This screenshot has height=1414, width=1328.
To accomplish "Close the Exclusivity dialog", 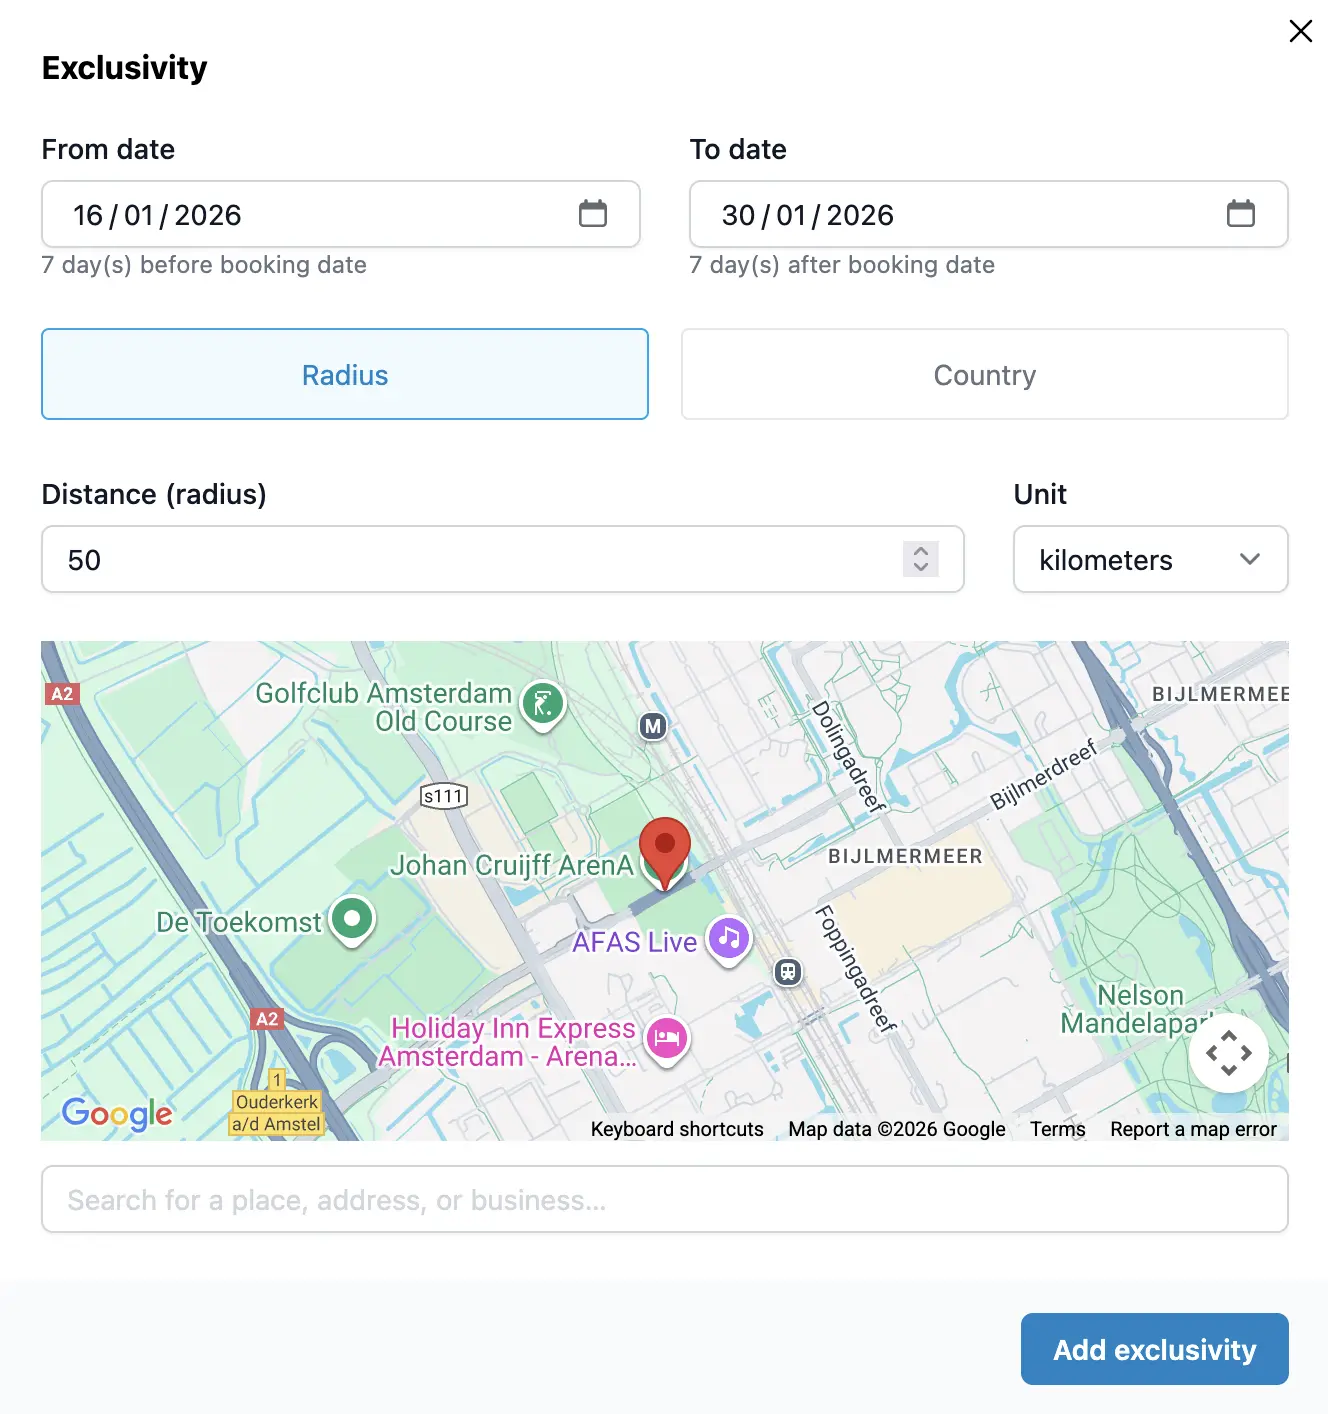I will pyautogui.click(x=1300, y=31).
